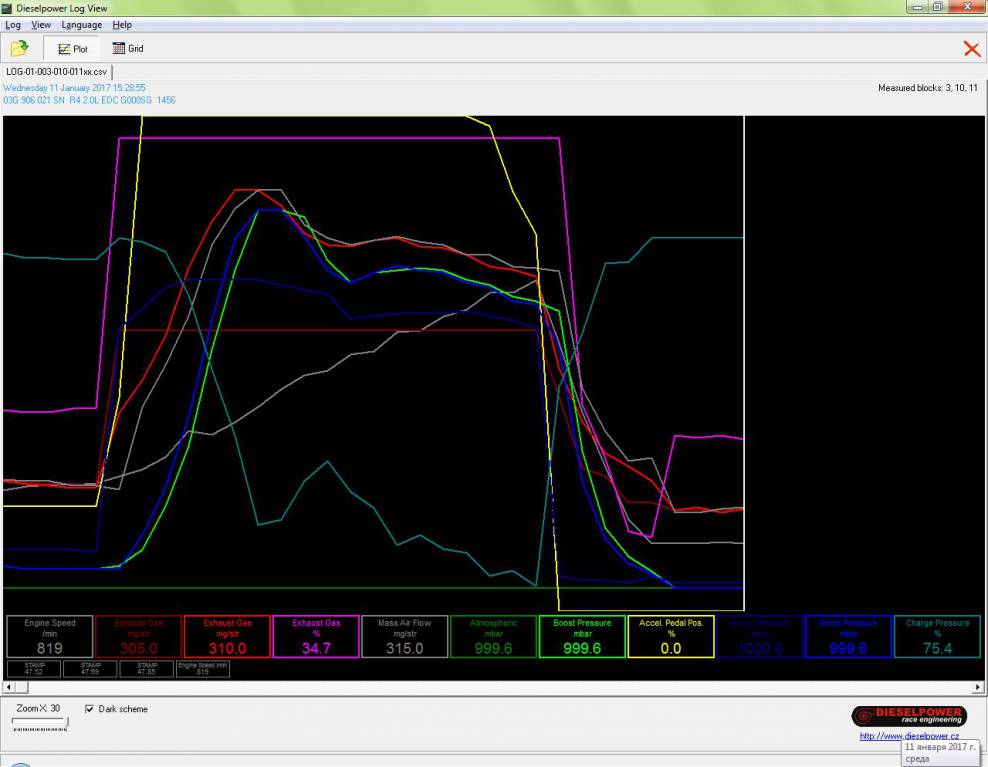Click the horizontal scrollbar right arrow
988x767 pixels.
coord(978,687)
